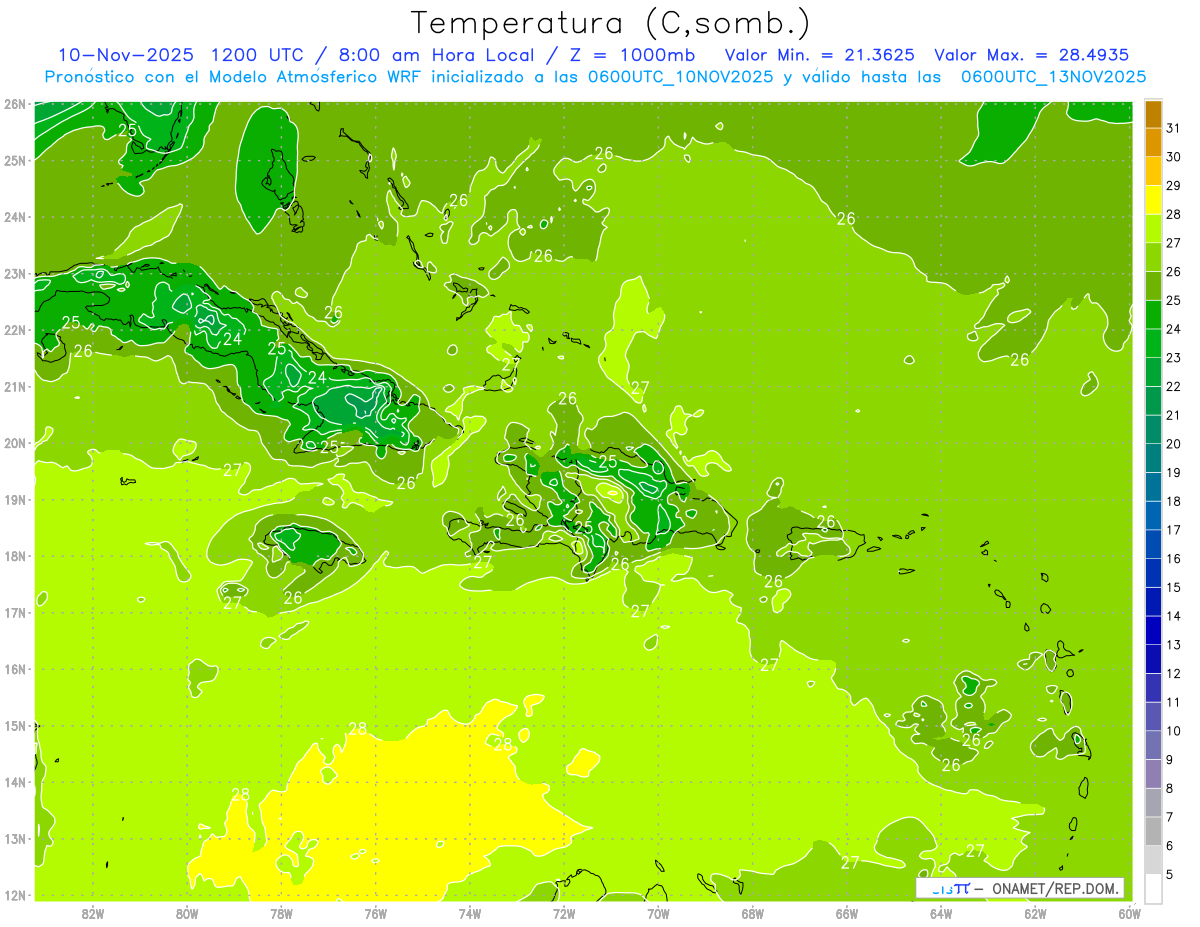Click color scale label 10
The height and width of the screenshot is (927, 1200).
pyautogui.click(x=1174, y=731)
